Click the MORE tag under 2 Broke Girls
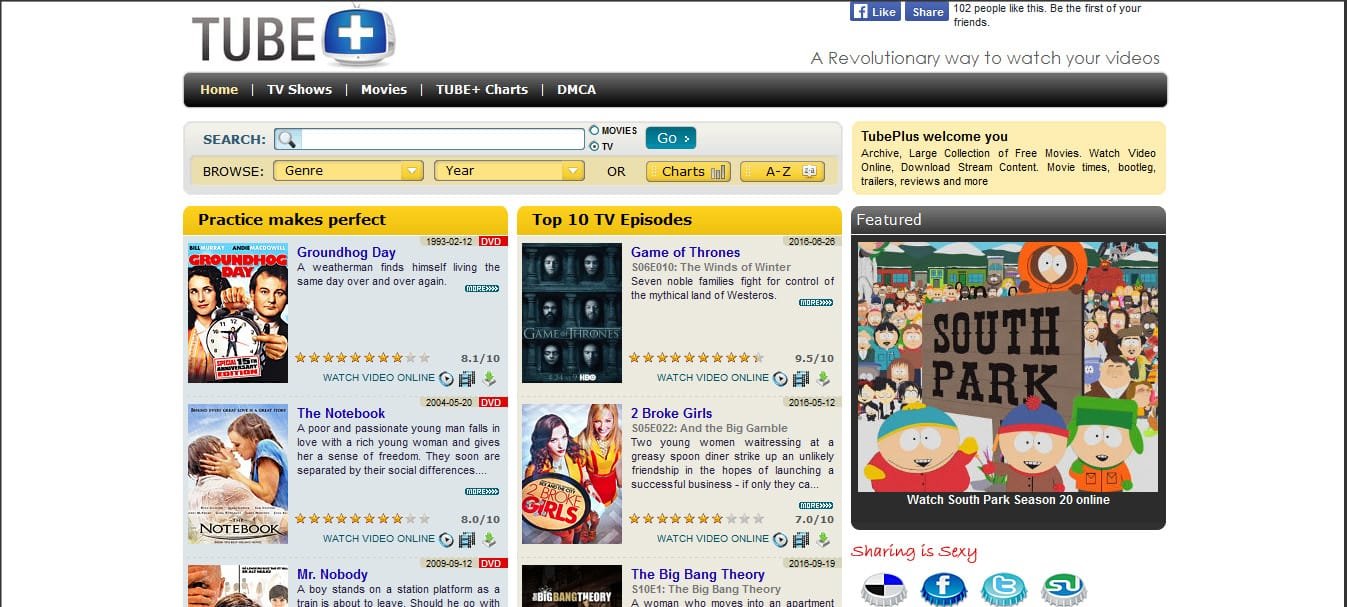This screenshot has height=607, width=1347. 816,505
